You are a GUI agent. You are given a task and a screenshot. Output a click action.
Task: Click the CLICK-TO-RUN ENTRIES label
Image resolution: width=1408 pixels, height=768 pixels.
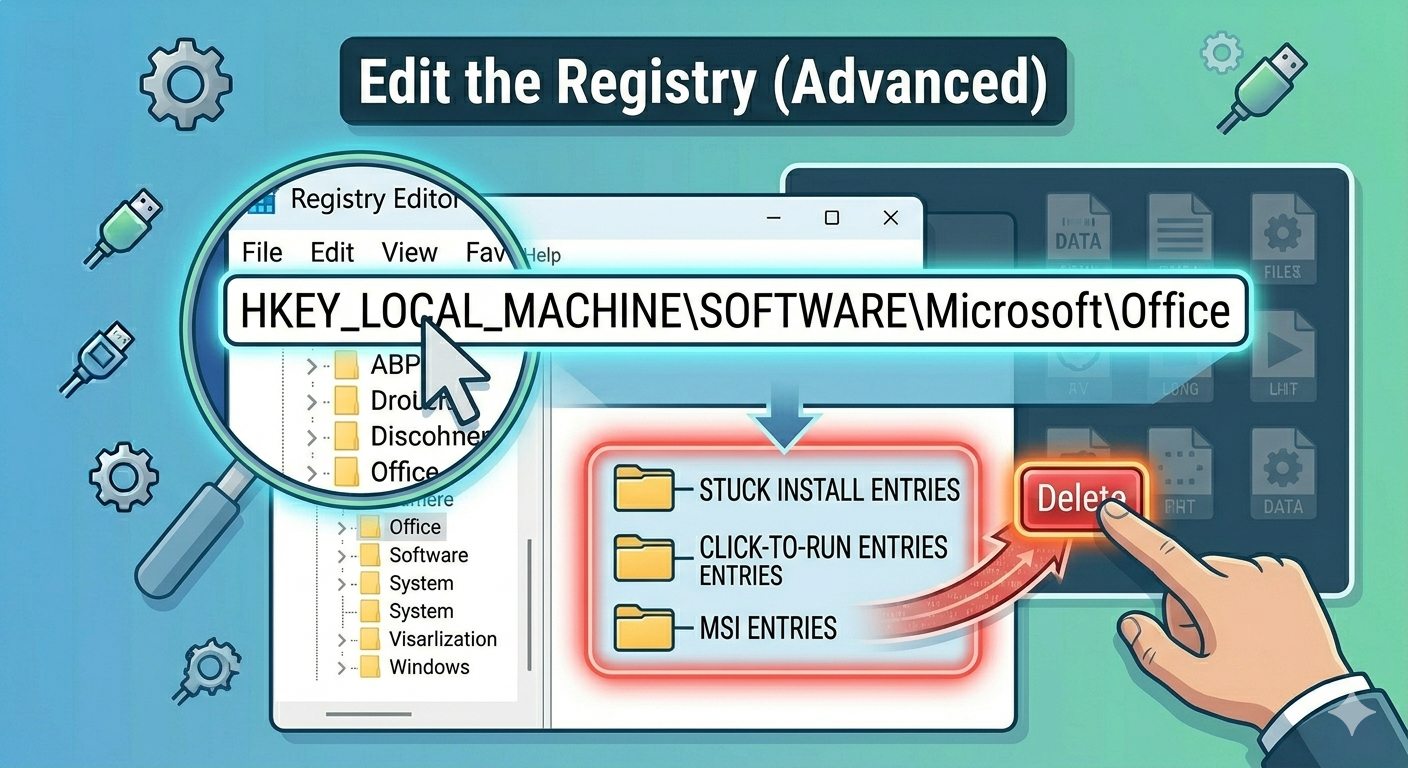(x=823, y=561)
